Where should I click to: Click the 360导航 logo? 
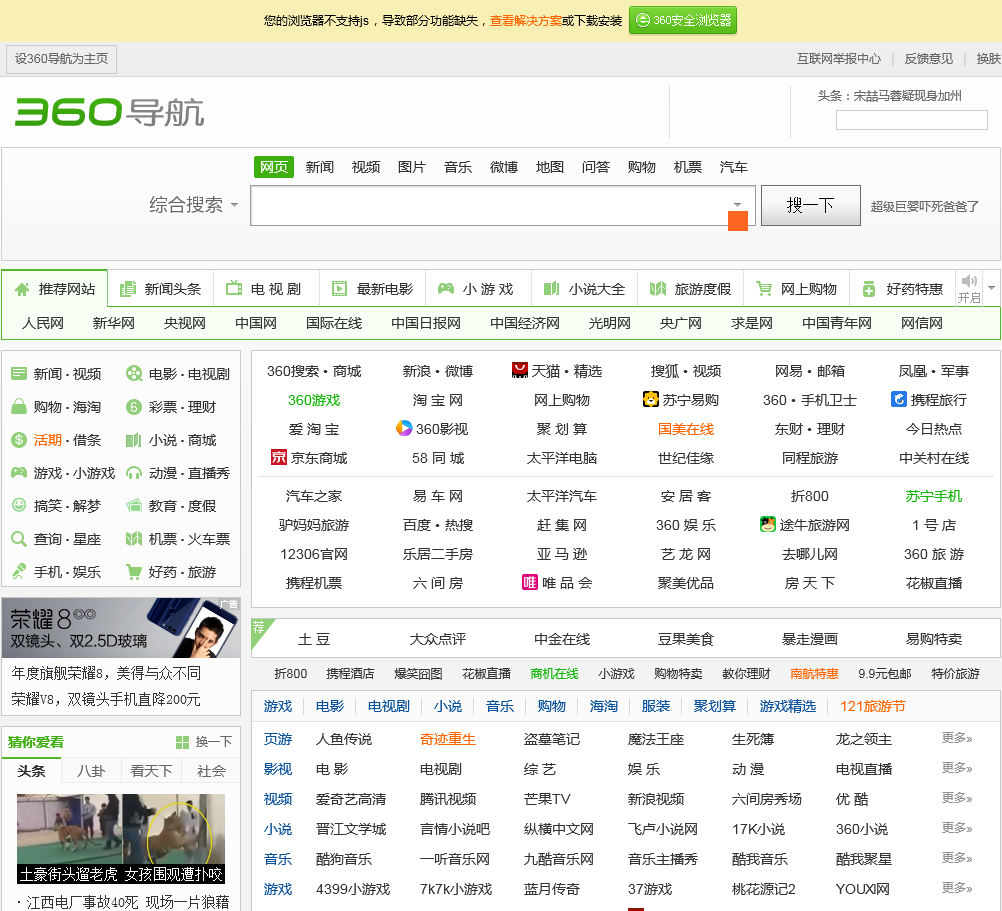point(109,112)
